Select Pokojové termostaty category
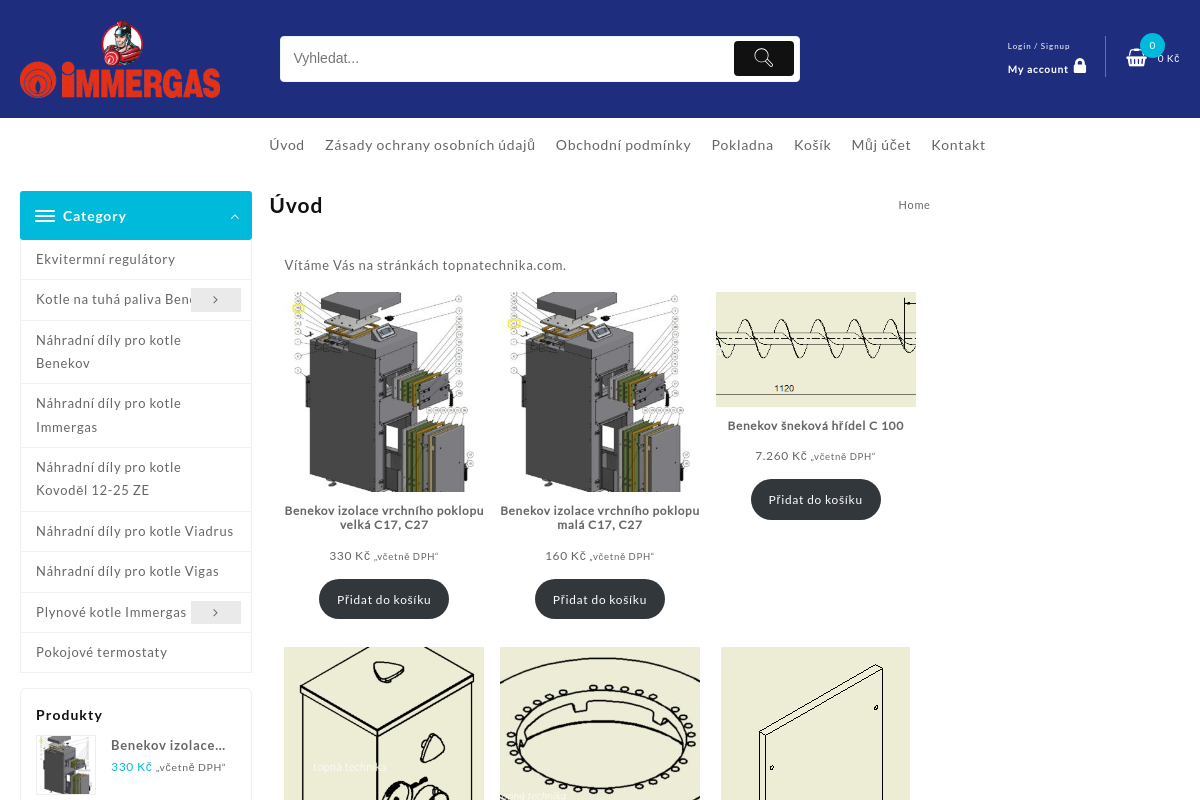 (102, 652)
